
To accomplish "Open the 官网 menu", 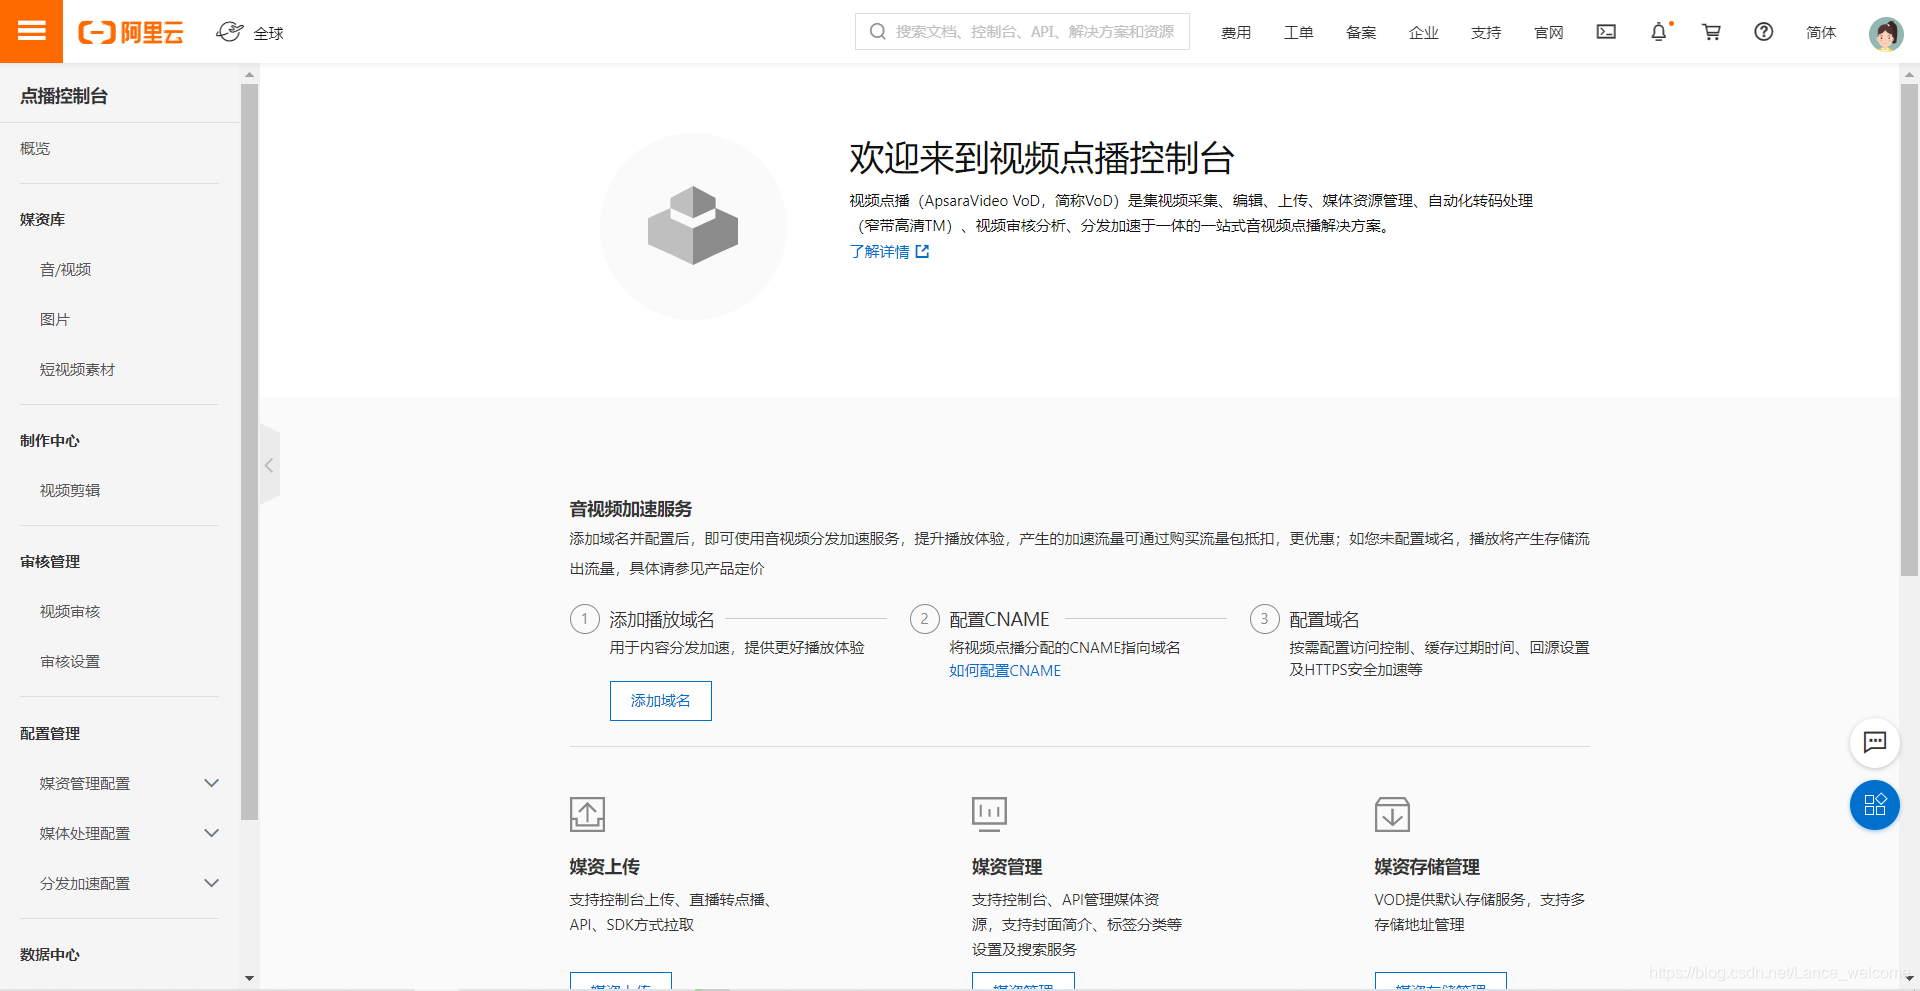I will 1548,32.
